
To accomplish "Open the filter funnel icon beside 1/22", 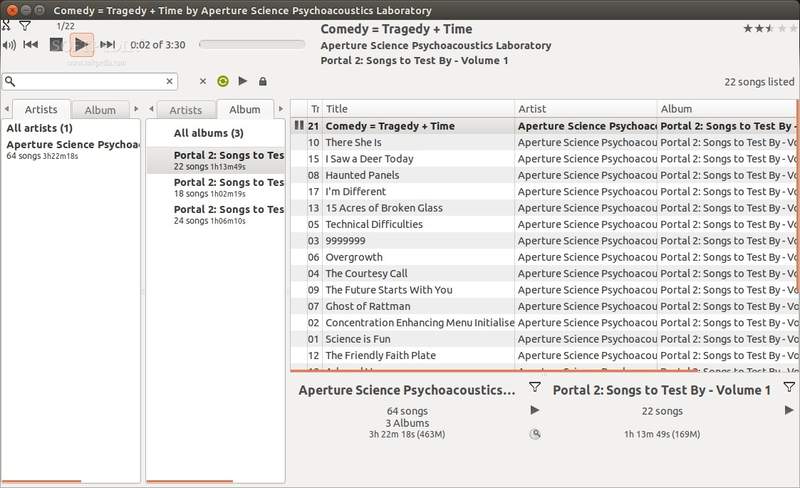I will pyautogui.click(x=24, y=26).
